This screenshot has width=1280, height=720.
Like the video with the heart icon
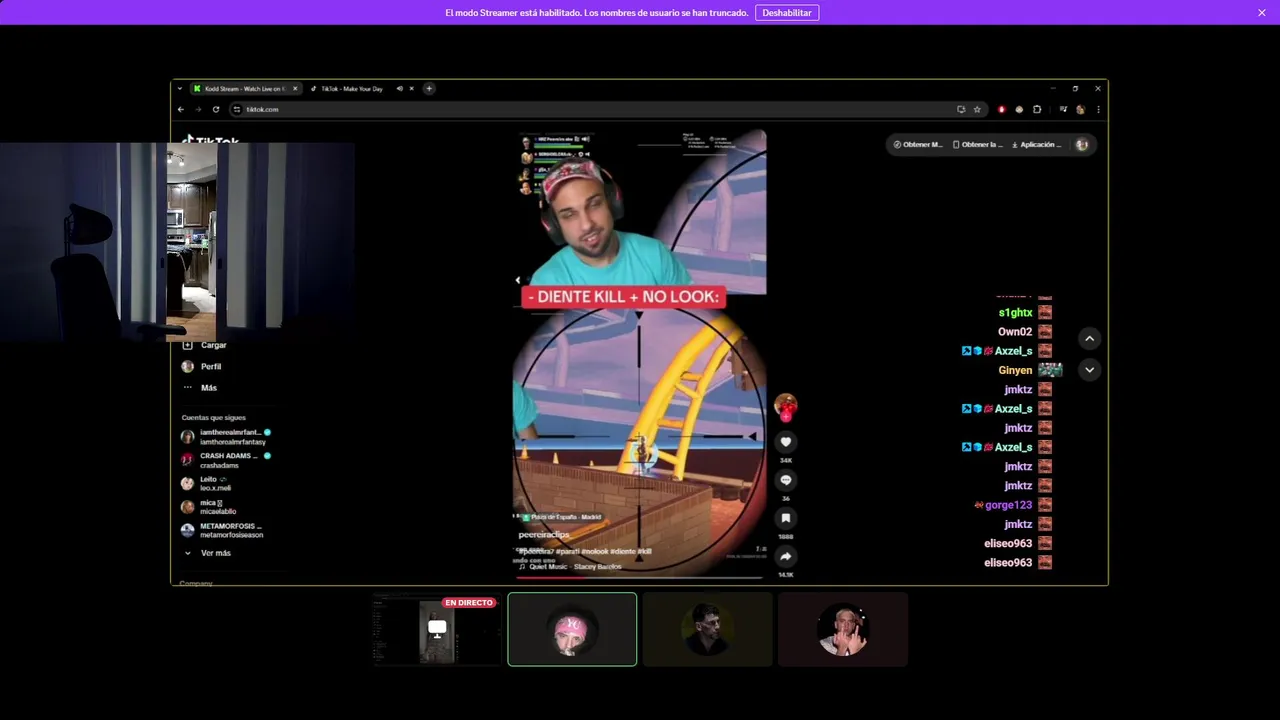pos(786,442)
